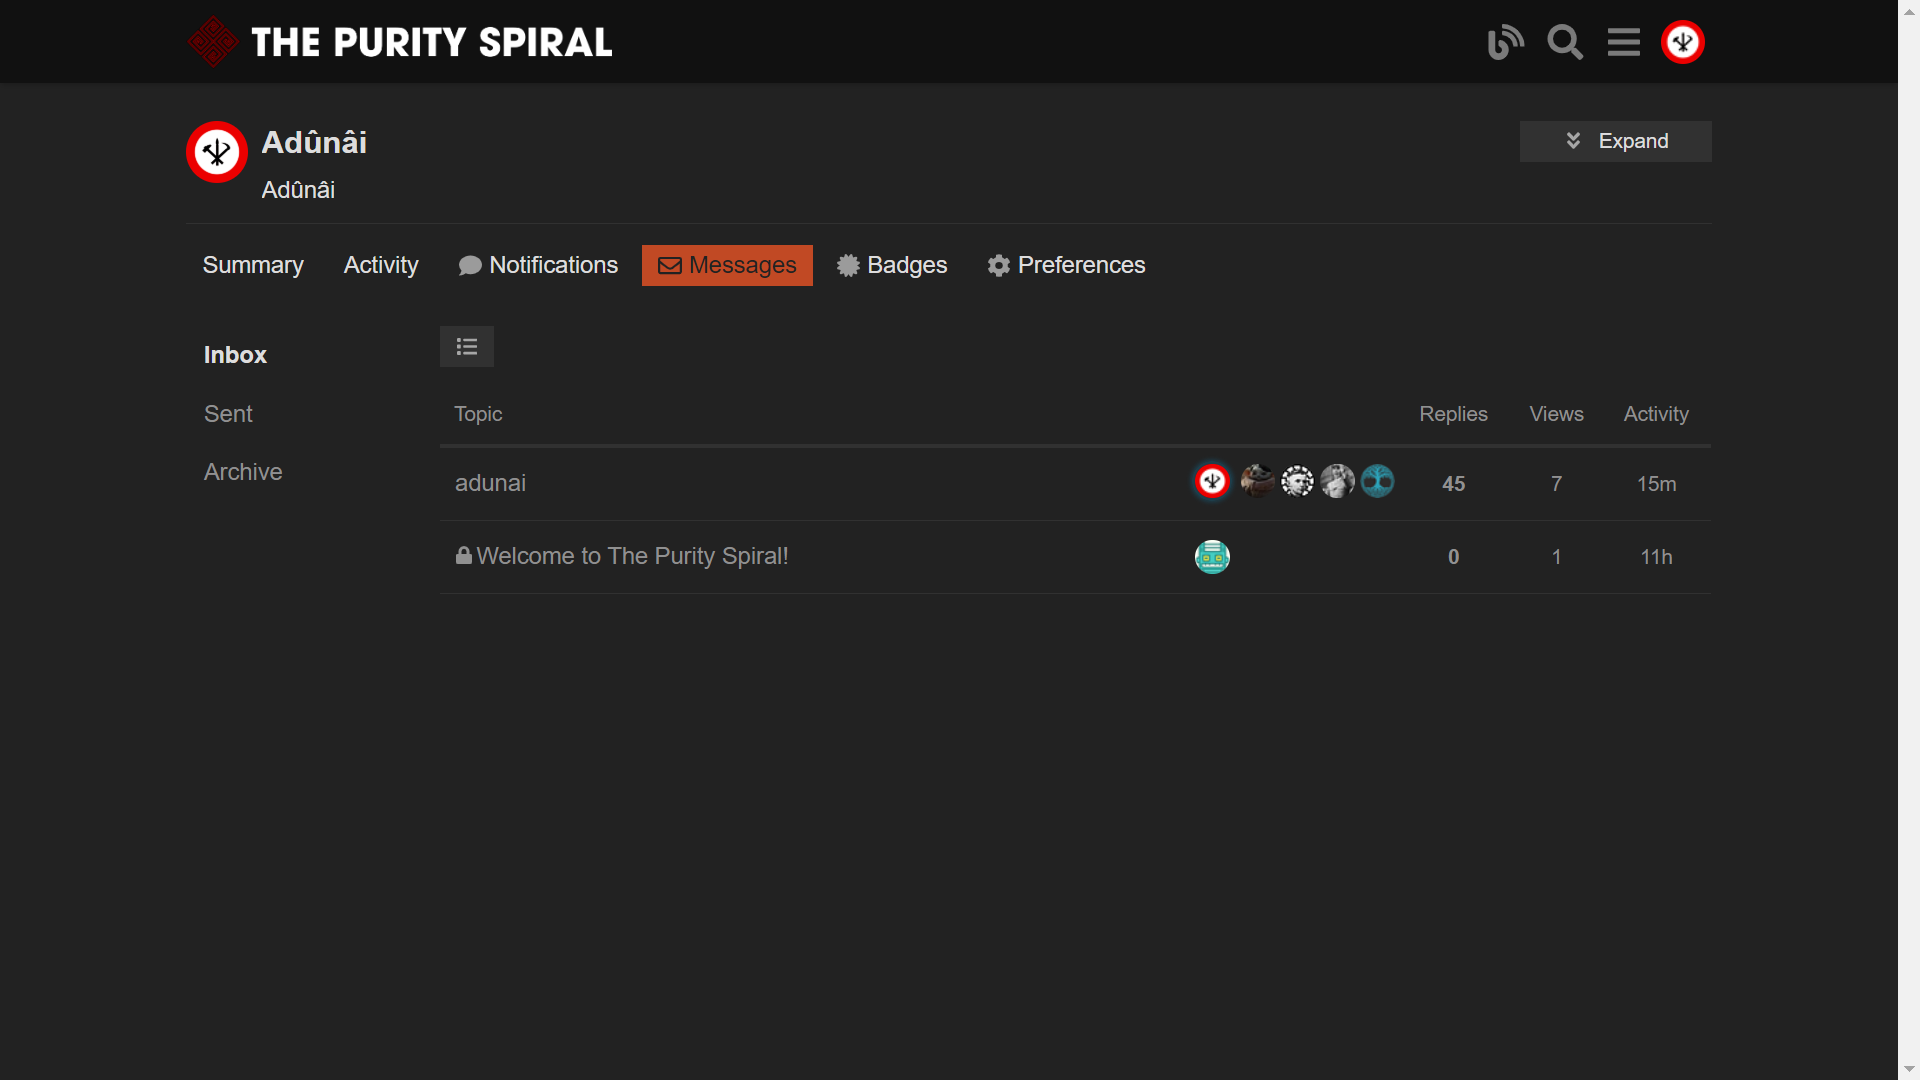Screen dimensions: 1920x1080
Task: Open the user avatar menu in header
Action: 1683,42
